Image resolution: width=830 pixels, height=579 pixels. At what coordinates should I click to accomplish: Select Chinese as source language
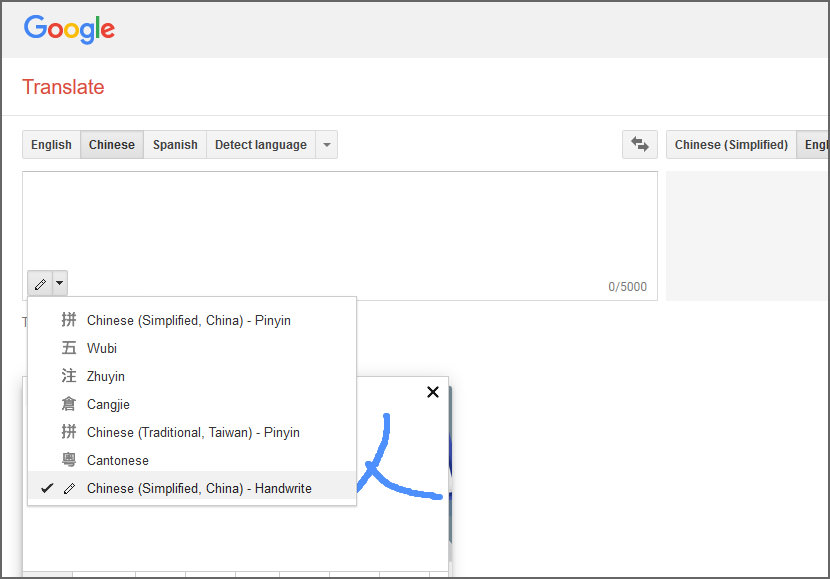pos(112,144)
